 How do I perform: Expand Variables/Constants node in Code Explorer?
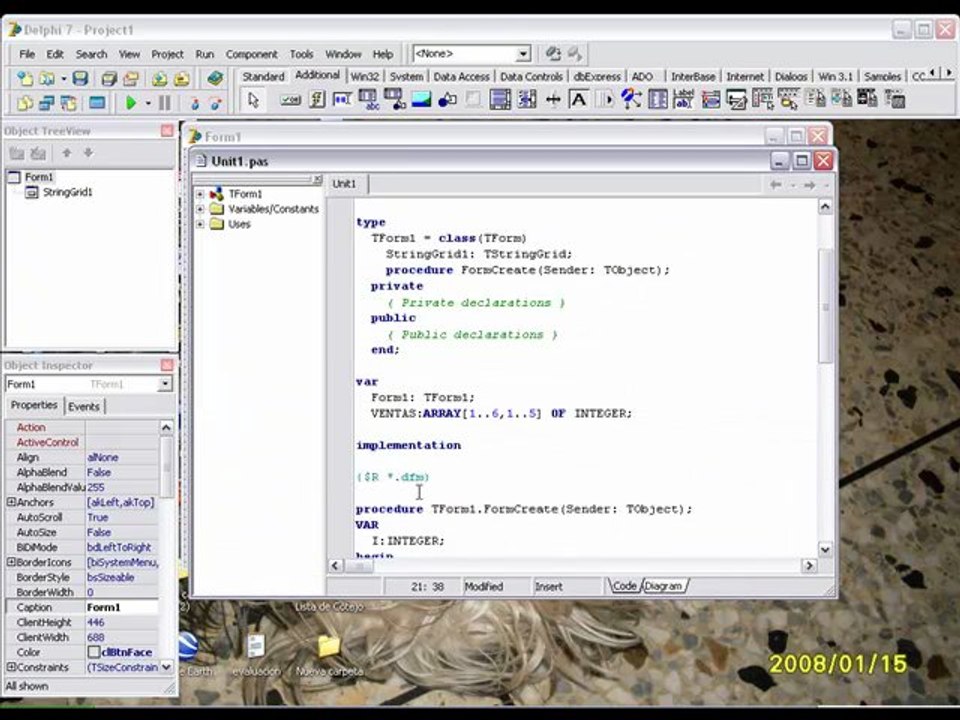point(200,209)
